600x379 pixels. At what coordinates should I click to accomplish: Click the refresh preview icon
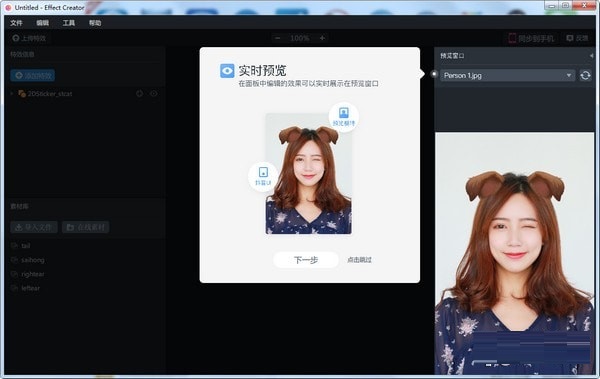pos(585,75)
